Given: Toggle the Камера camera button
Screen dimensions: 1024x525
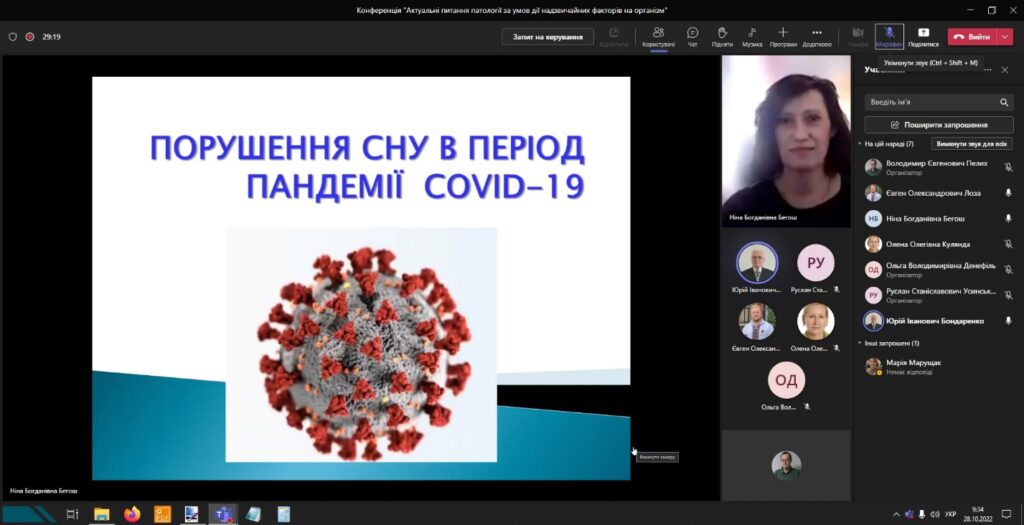Looking at the screenshot, I should pos(858,36).
